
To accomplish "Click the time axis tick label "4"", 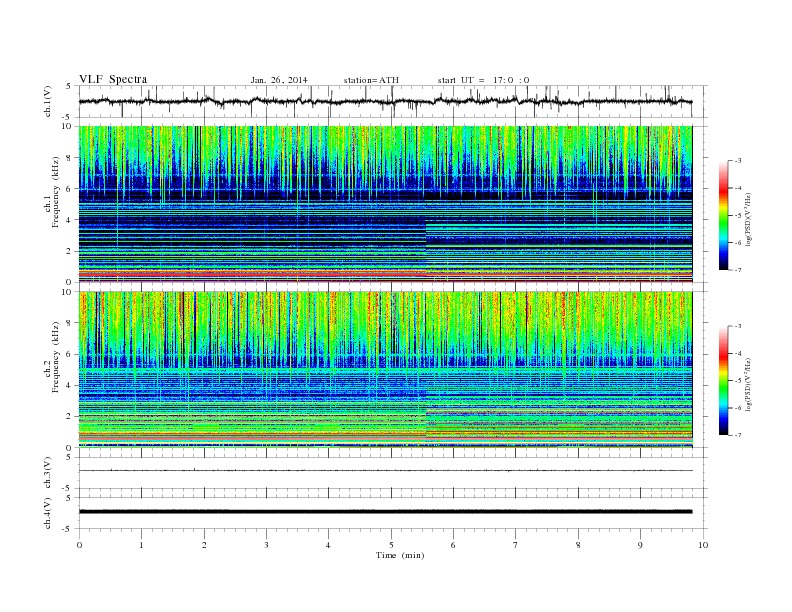I will pyautogui.click(x=328, y=545).
